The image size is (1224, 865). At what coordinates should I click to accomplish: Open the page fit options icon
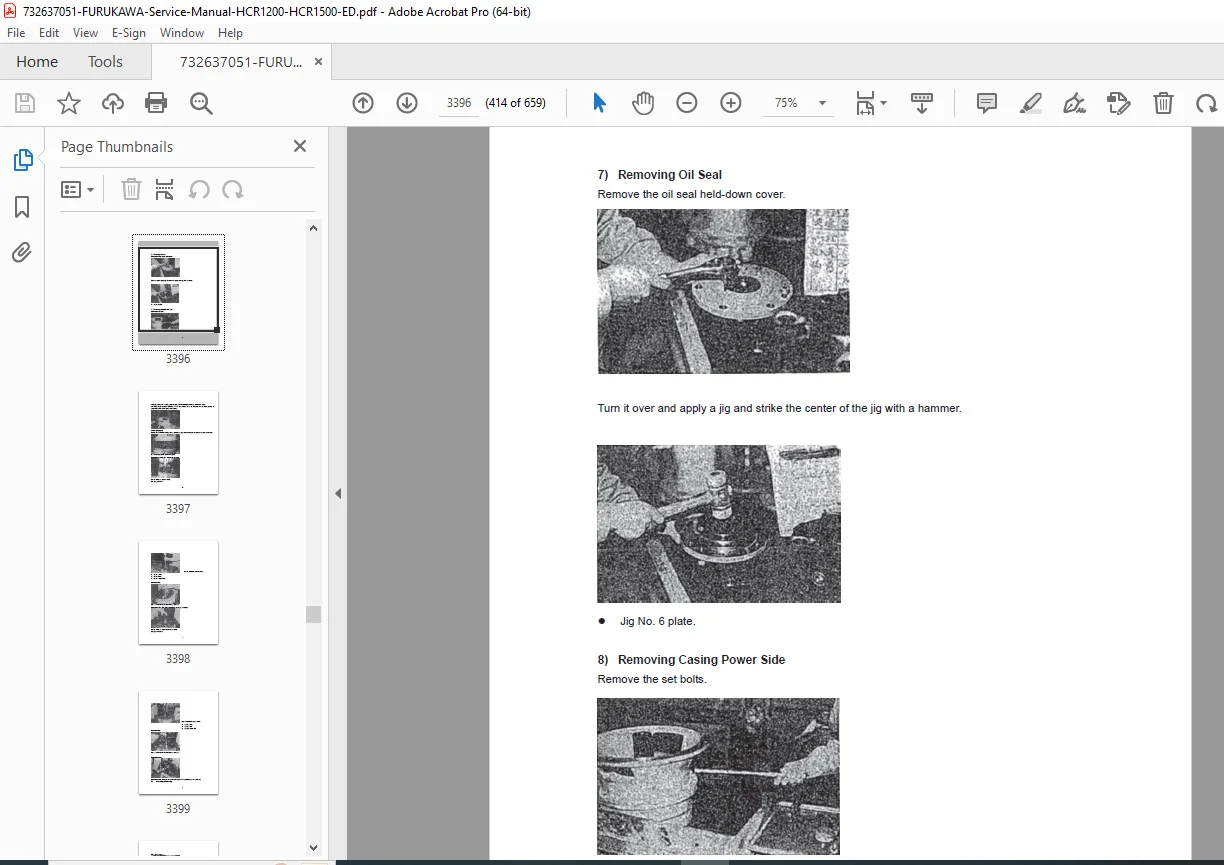tap(870, 103)
